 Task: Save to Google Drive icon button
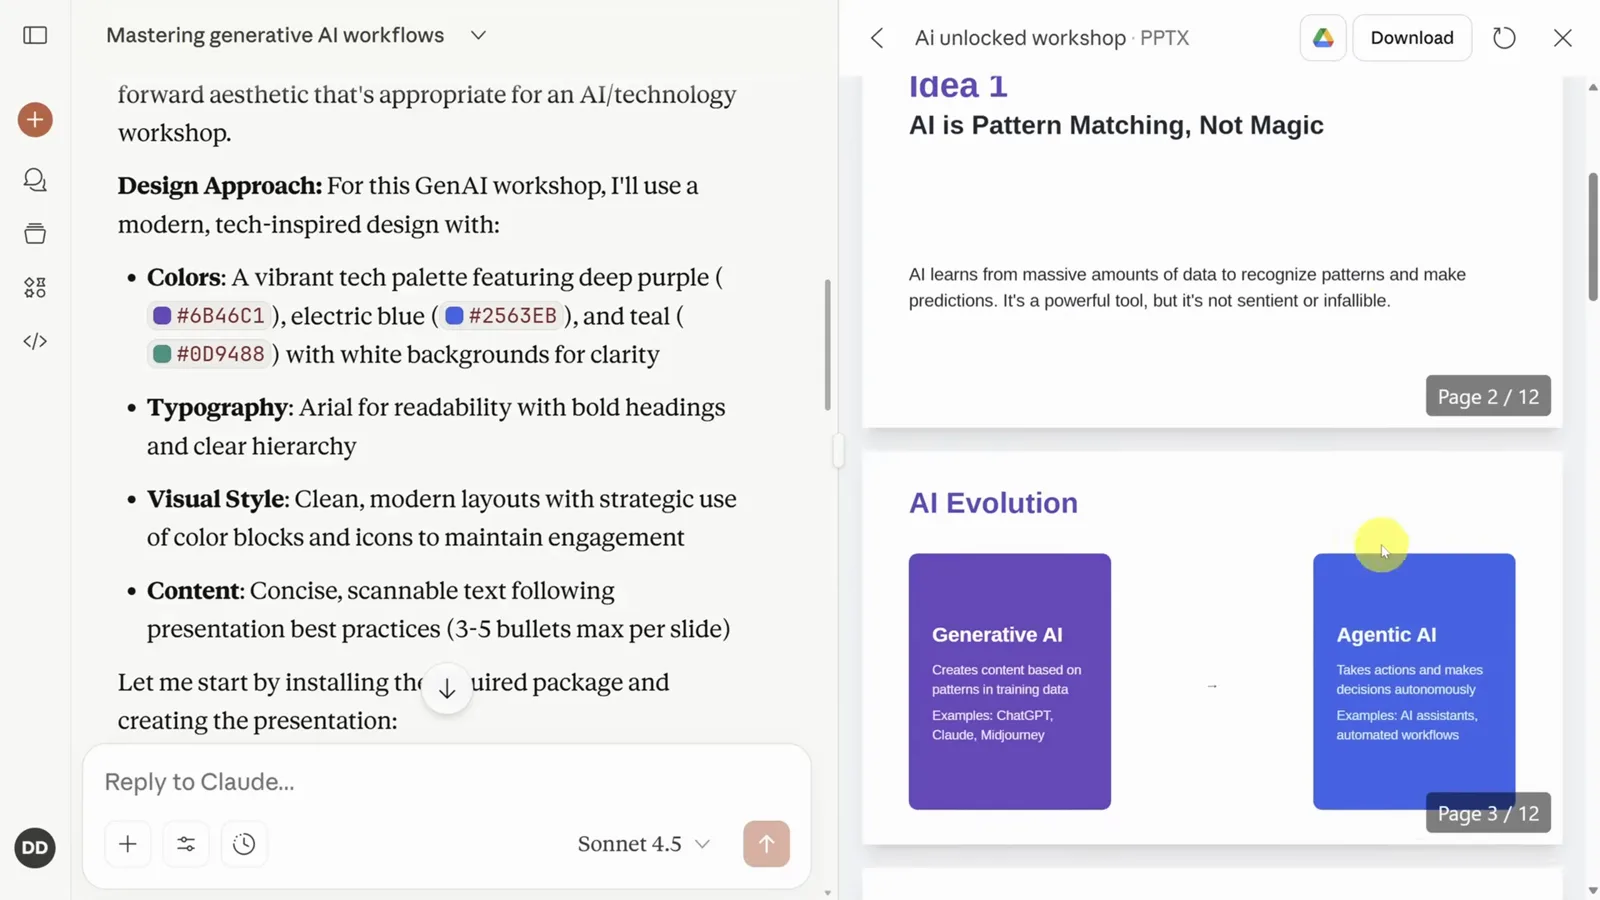click(1323, 38)
